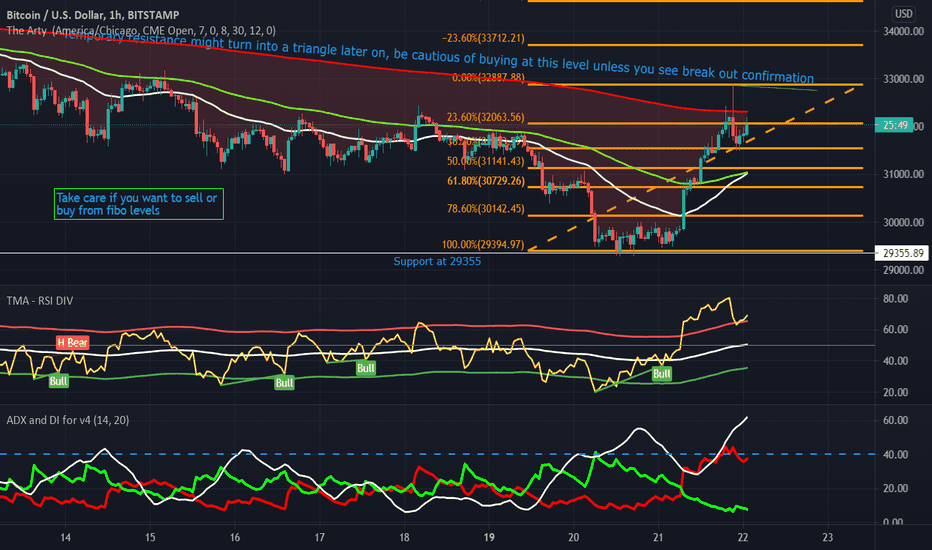Click date 23 on the time axis

point(827,538)
